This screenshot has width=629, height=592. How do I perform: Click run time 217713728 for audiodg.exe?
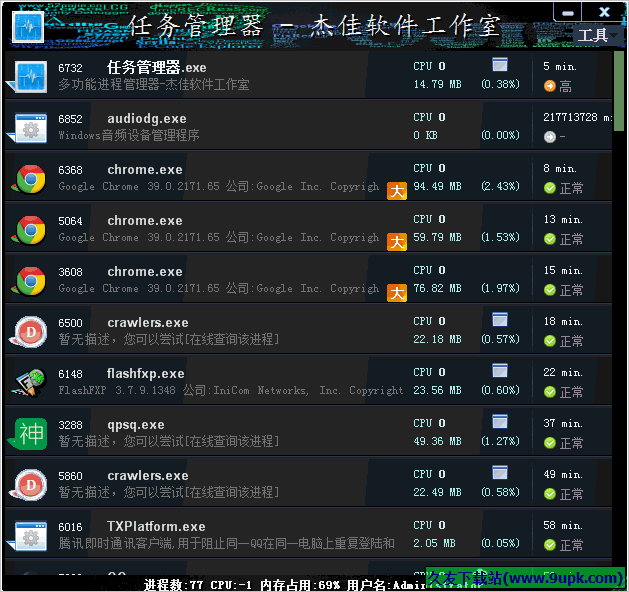[x=577, y=117]
